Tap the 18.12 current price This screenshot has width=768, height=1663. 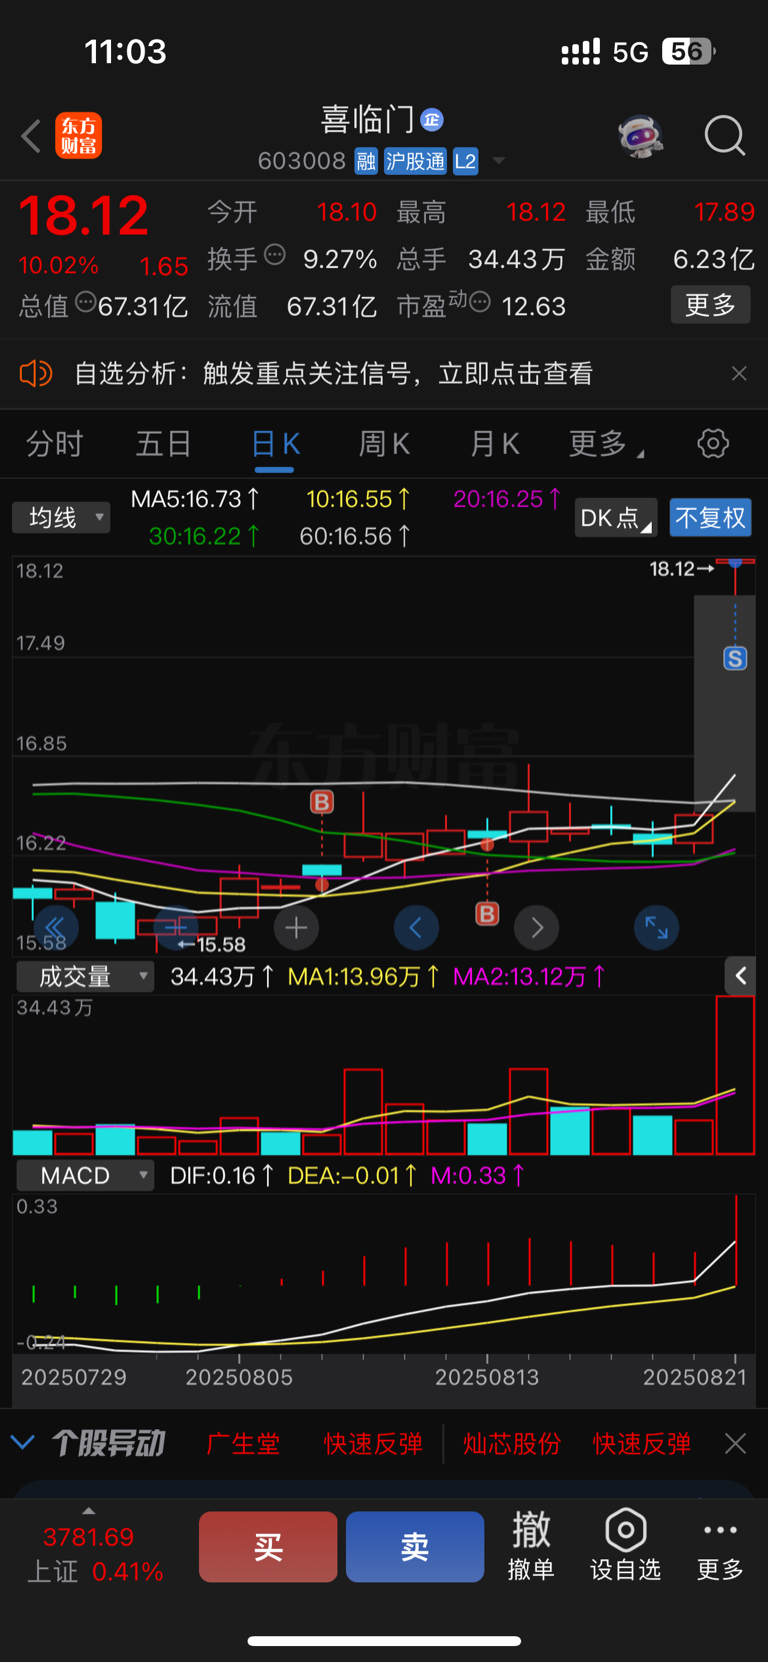tap(84, 215)
